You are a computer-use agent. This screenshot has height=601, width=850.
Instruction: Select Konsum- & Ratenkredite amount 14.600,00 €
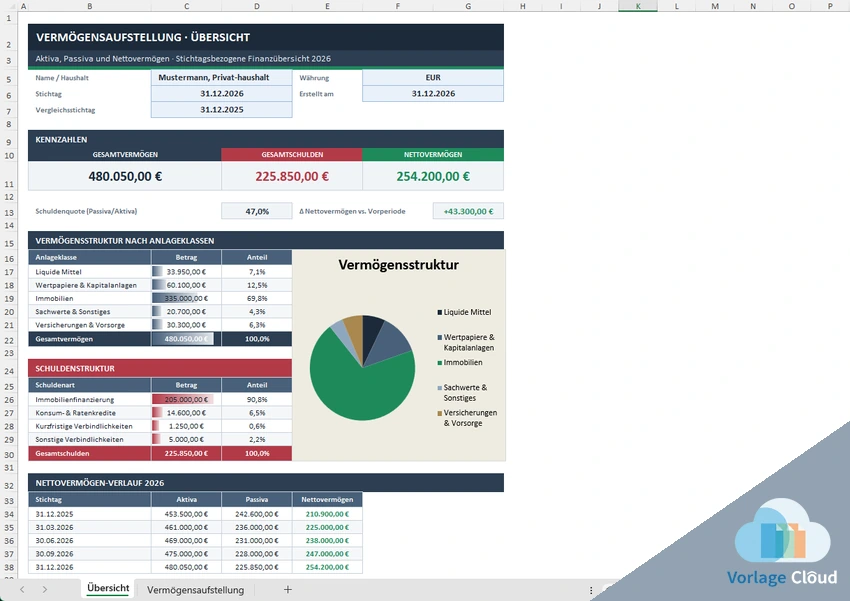coord(186,412)
